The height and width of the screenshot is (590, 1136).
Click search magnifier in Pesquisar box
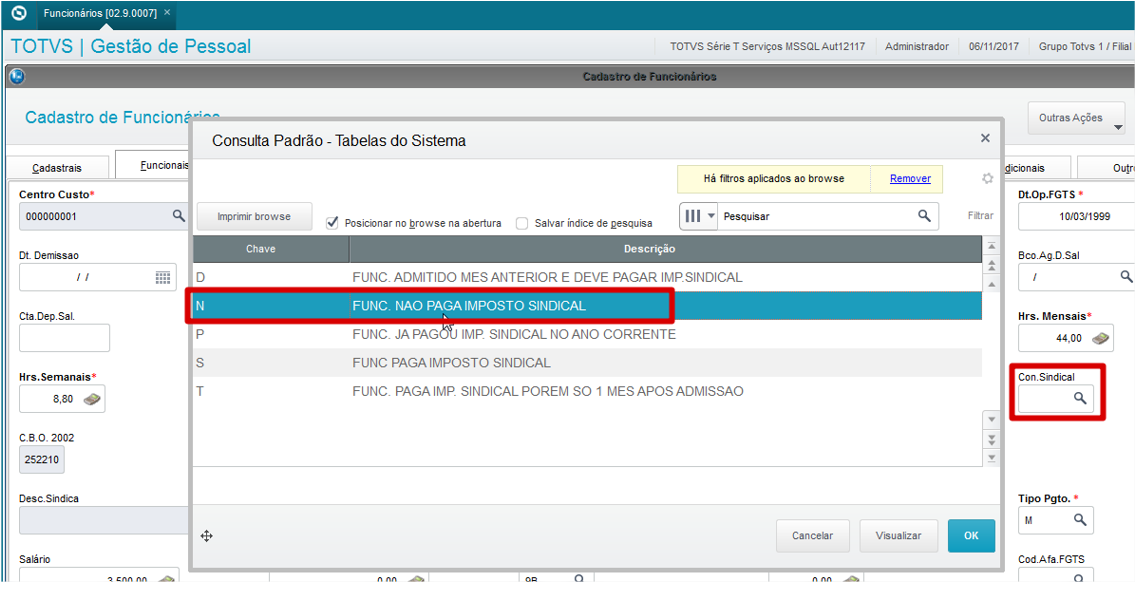[924, 216]
